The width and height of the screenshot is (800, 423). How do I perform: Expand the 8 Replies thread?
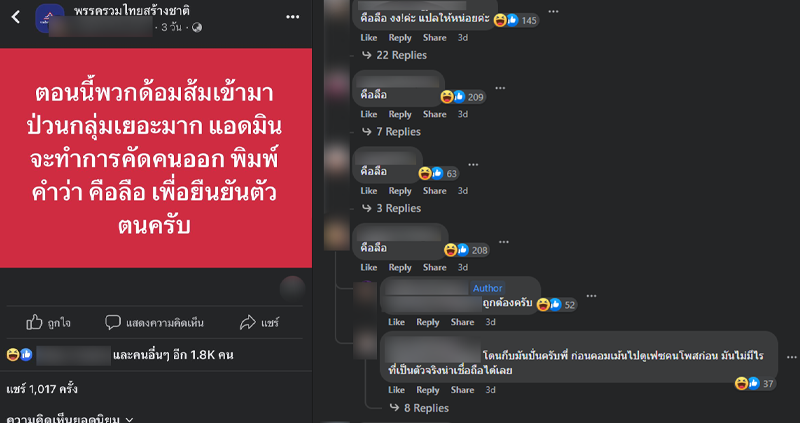419,408
